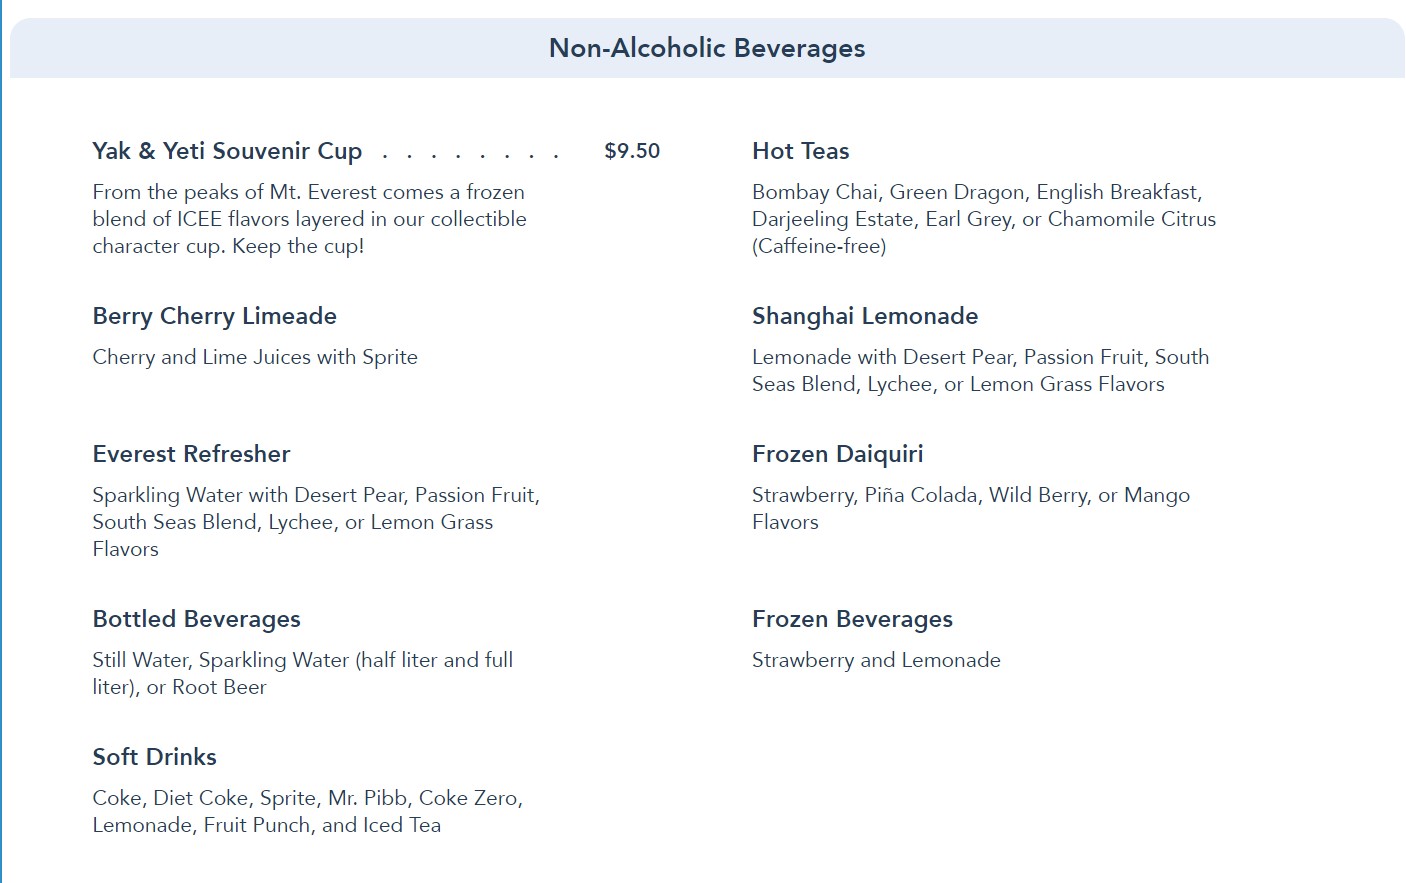This screenshot has width=1406, height=883.
Task: Click the frozen ICEE blend description text
Action: click(x=309, y=219)
